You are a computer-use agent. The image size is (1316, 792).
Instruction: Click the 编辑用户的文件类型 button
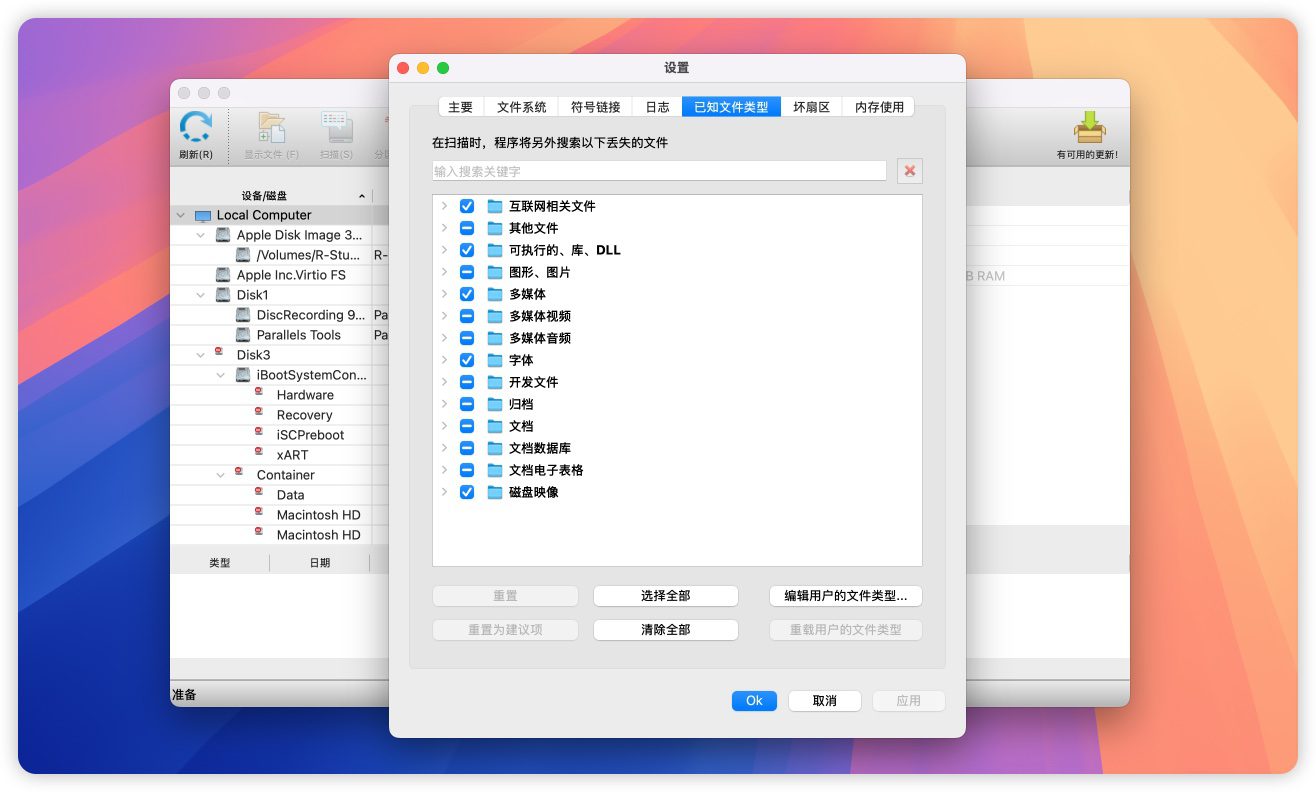click(845, 596)
